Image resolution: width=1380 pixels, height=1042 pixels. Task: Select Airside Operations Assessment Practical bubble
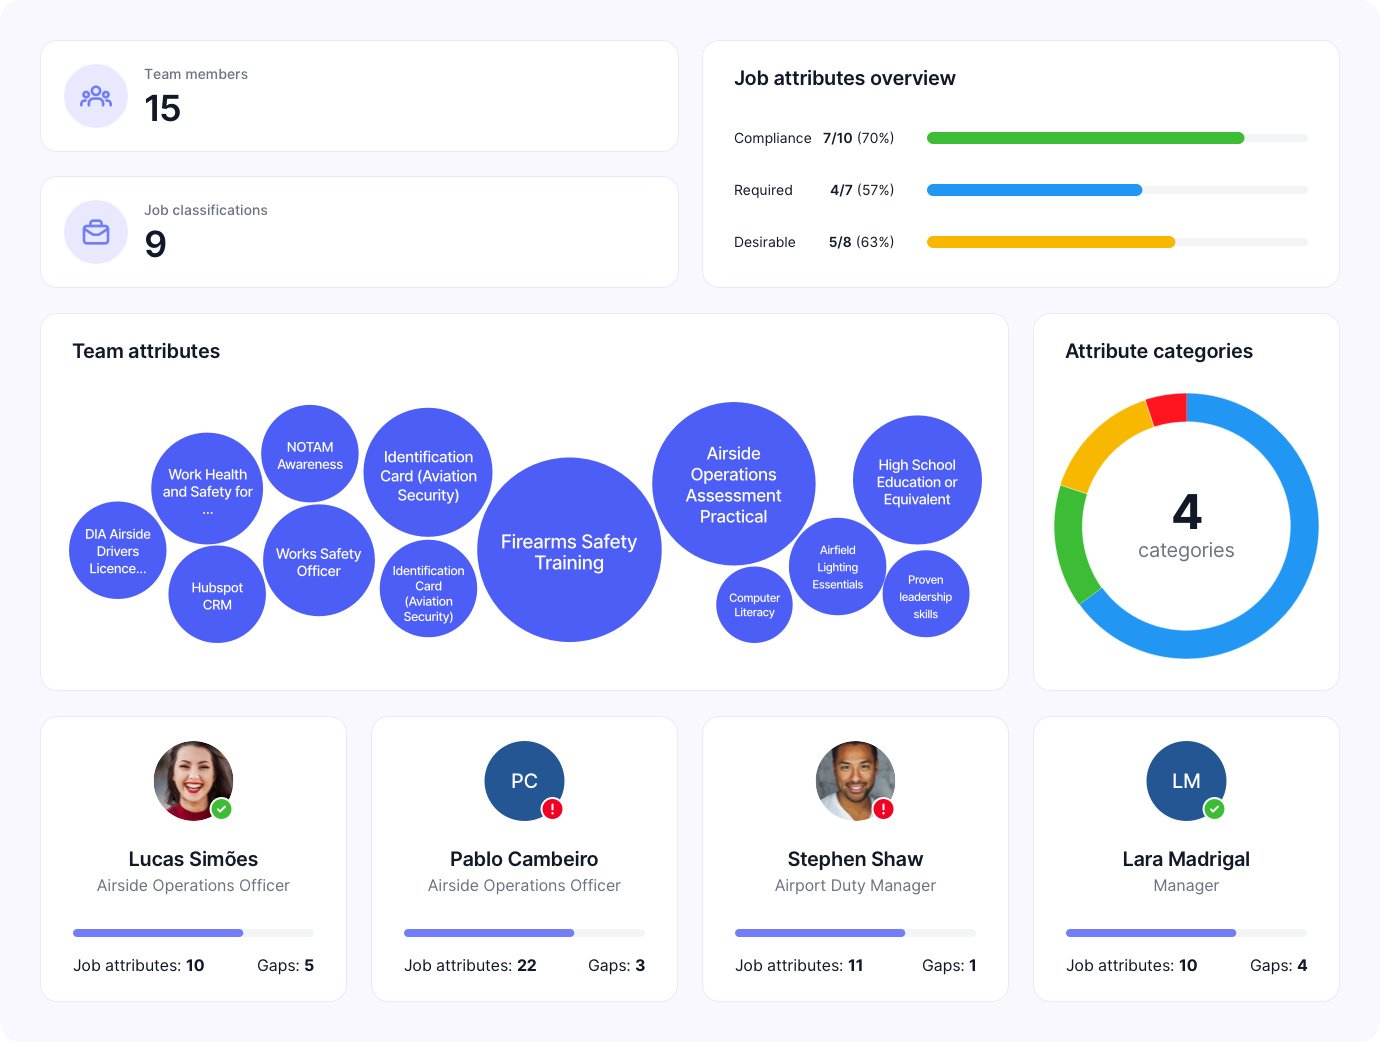tap(733, 484)
